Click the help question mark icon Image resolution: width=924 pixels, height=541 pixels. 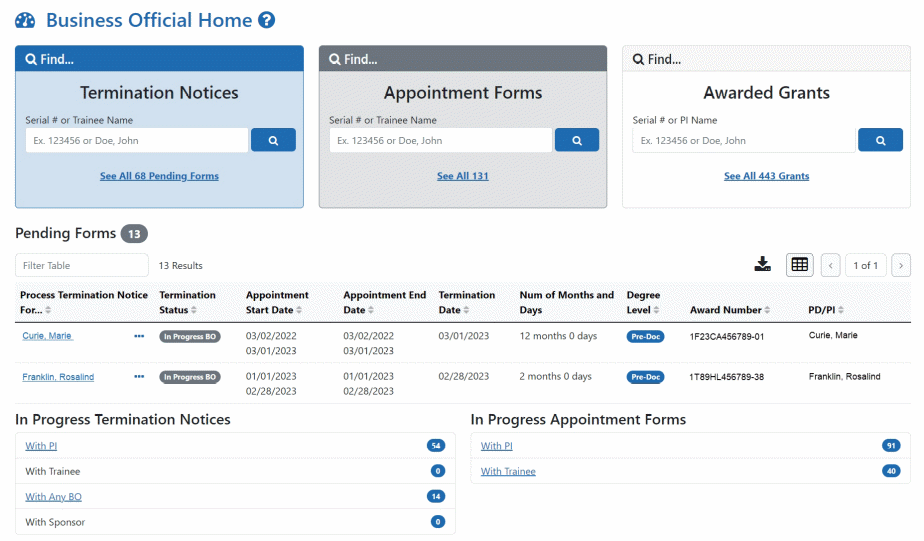click(266, 20)
